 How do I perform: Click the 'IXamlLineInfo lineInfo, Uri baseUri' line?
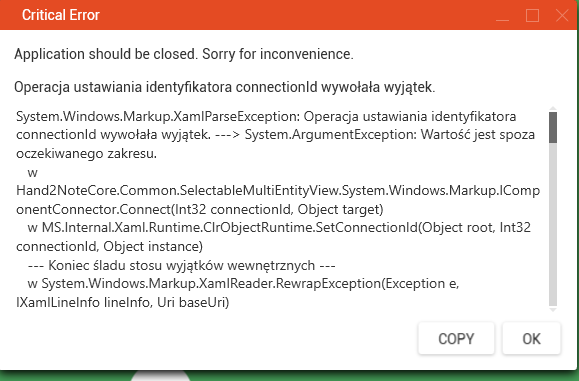coord(123,302)
